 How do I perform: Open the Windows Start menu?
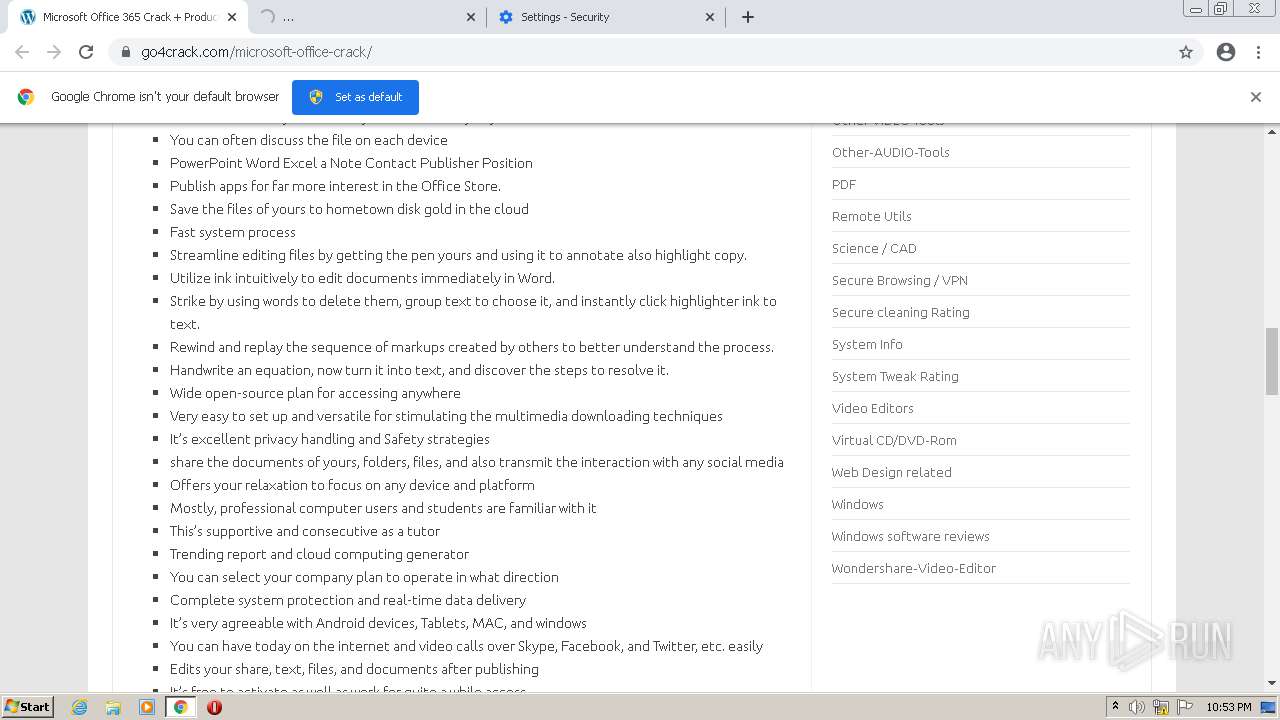click(27, 706)
